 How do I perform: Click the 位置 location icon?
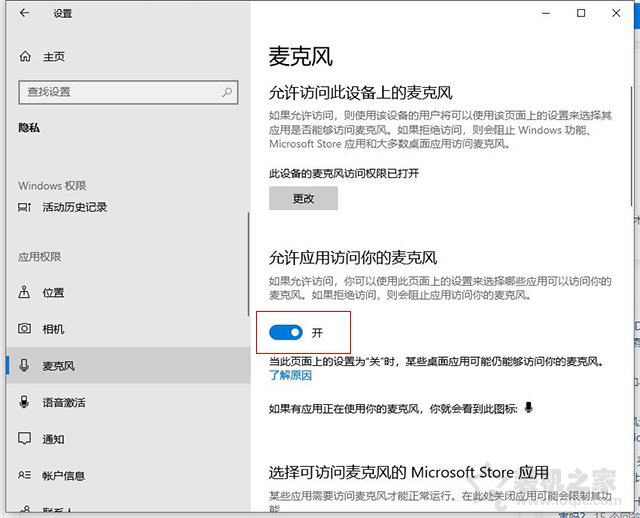pos(24,292)
